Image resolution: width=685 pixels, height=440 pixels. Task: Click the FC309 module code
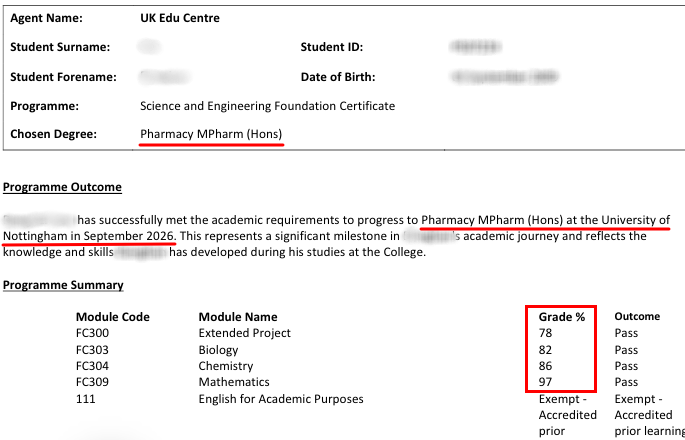pos(92,382)
